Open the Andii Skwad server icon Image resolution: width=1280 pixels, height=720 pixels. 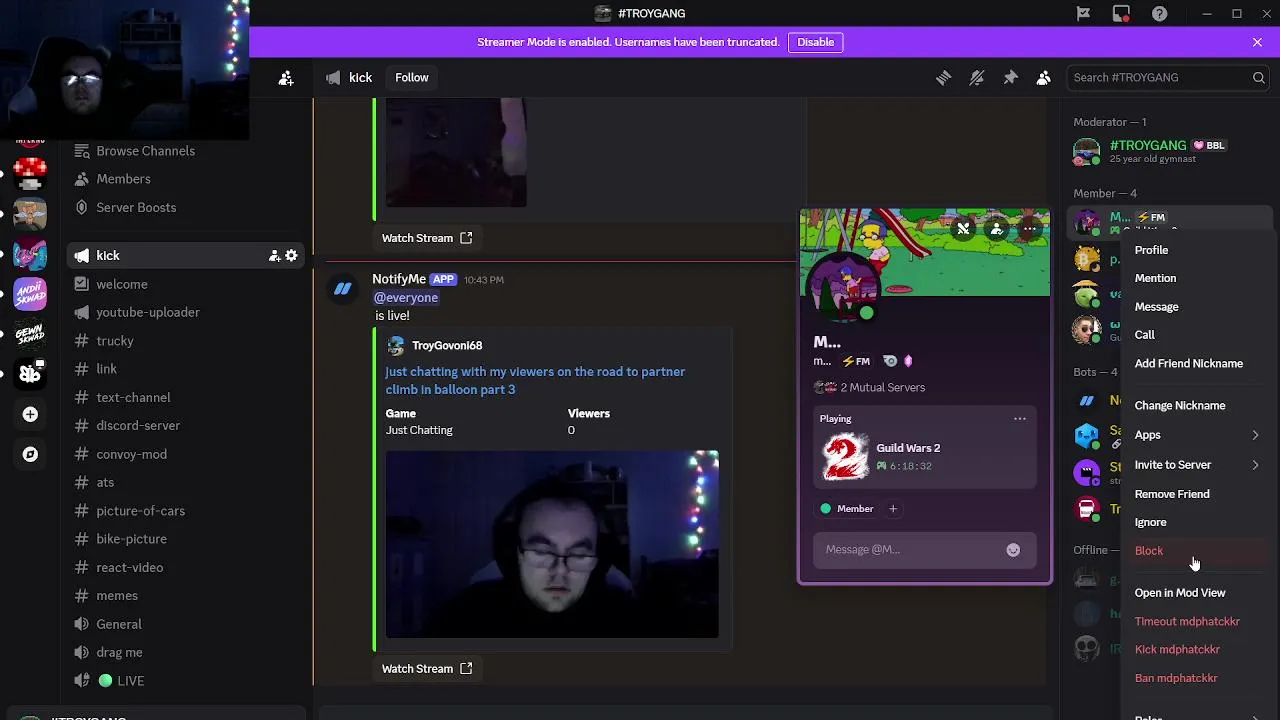click(30, 294)
